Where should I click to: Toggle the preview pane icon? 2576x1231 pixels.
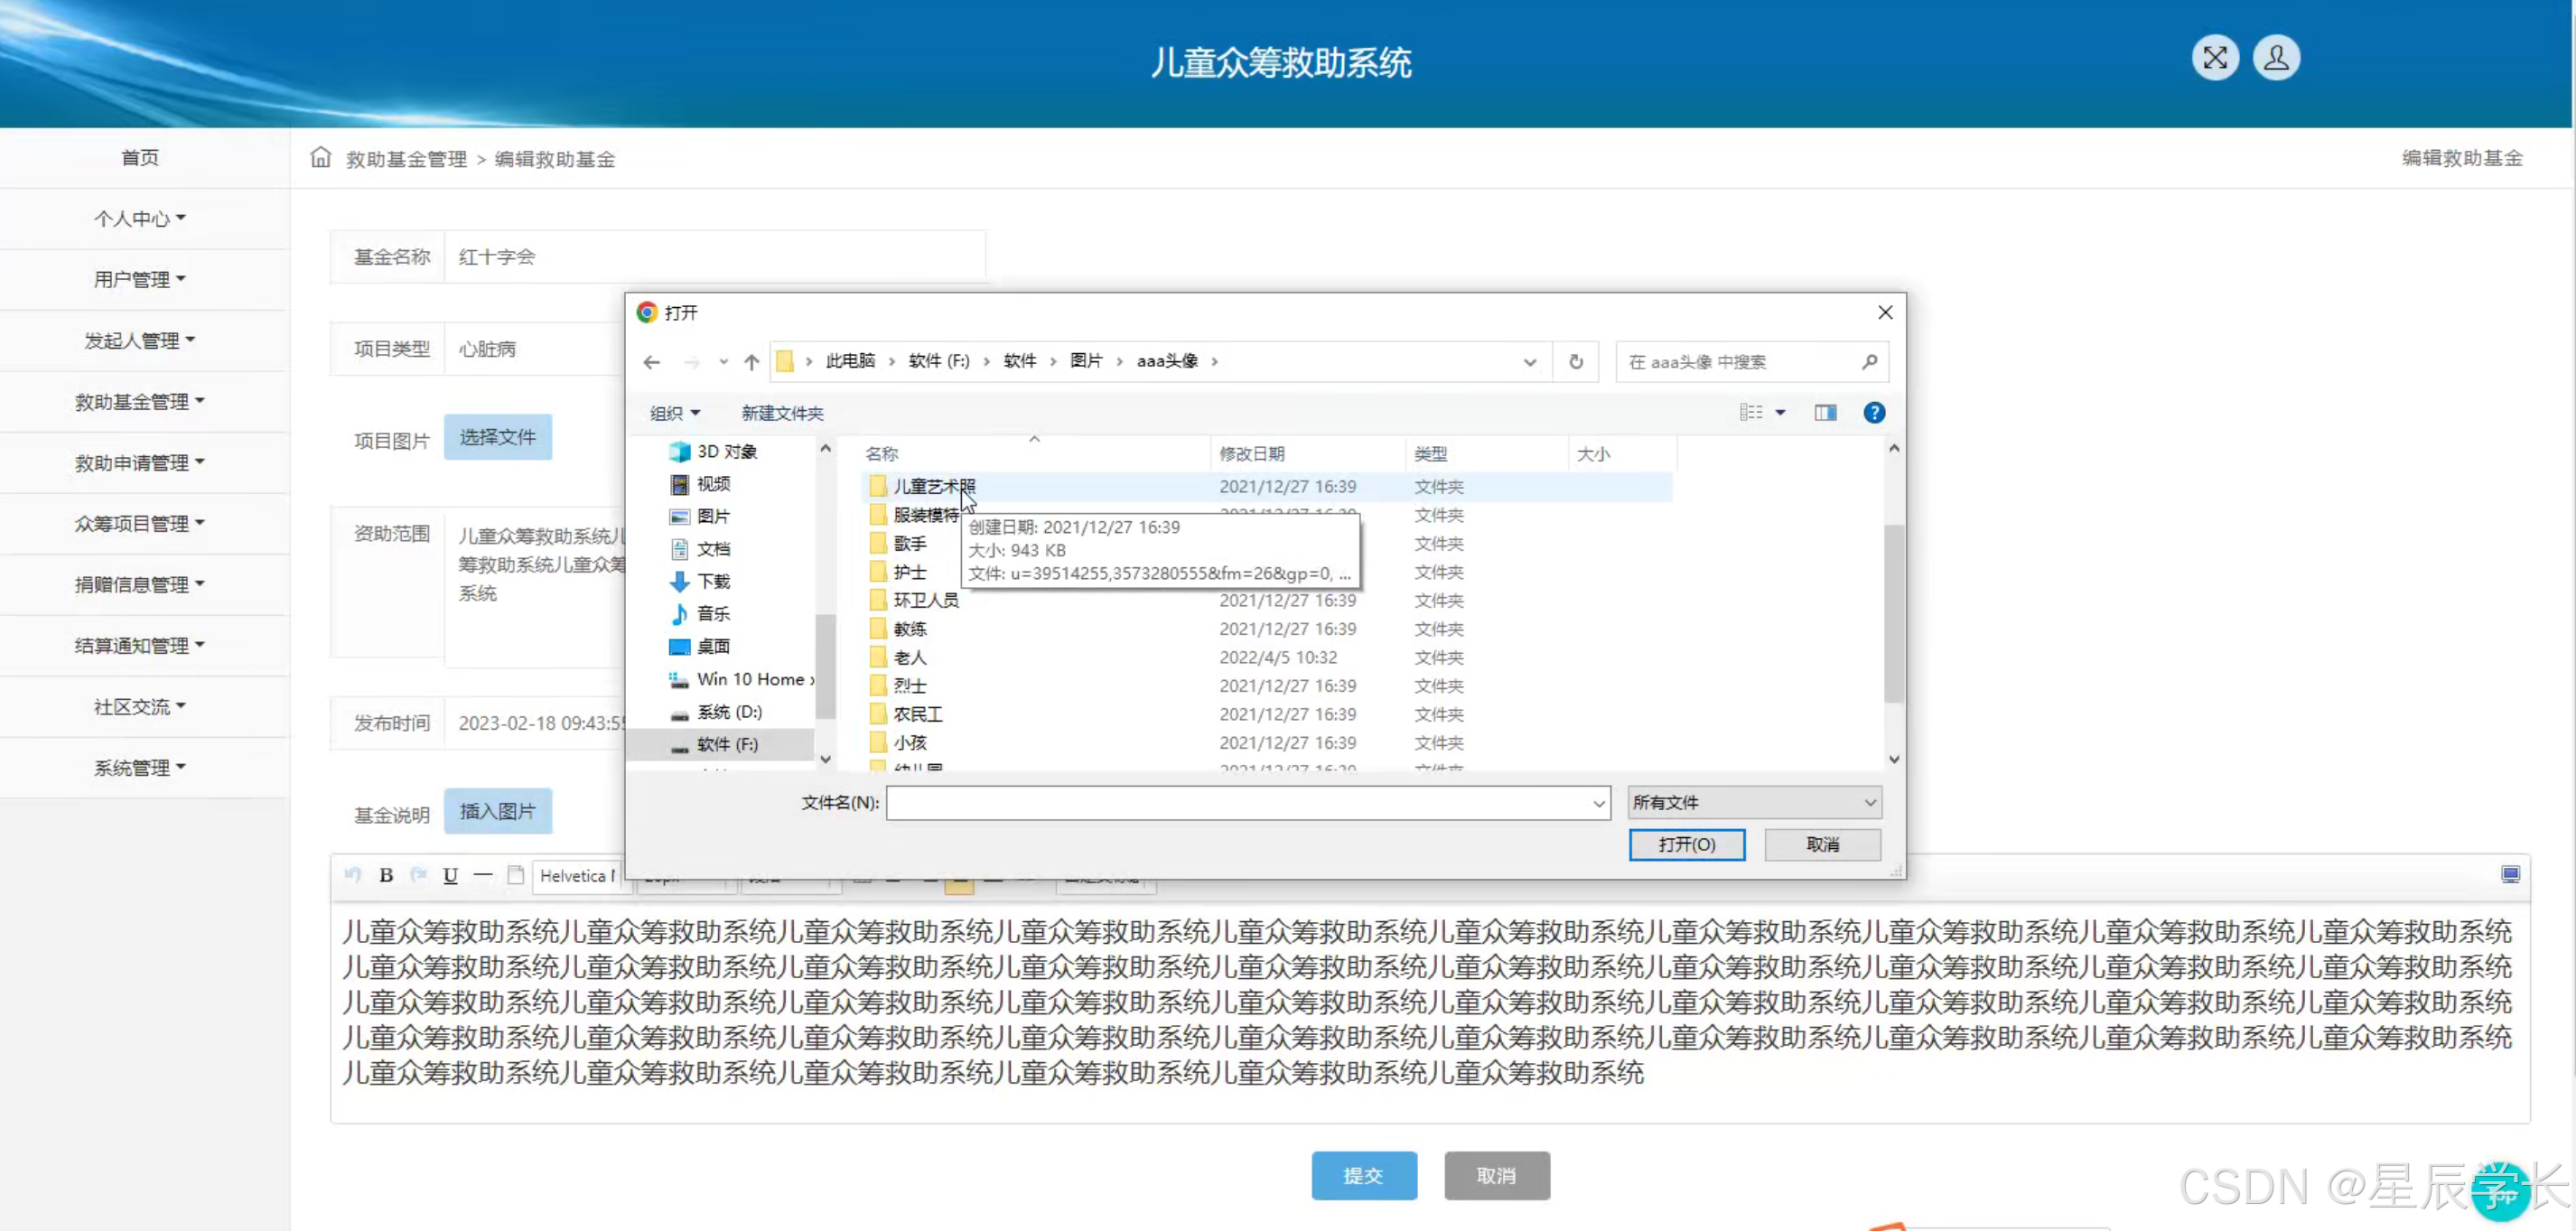point(1826,413)
